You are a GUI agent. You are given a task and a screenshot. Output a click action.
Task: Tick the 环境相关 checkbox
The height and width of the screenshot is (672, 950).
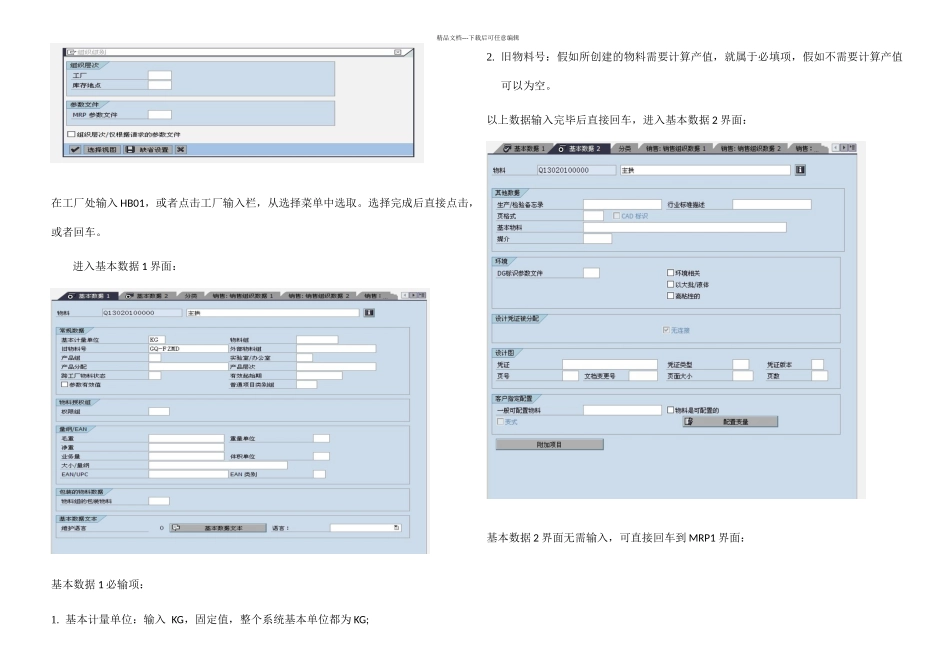pos(670,273)
